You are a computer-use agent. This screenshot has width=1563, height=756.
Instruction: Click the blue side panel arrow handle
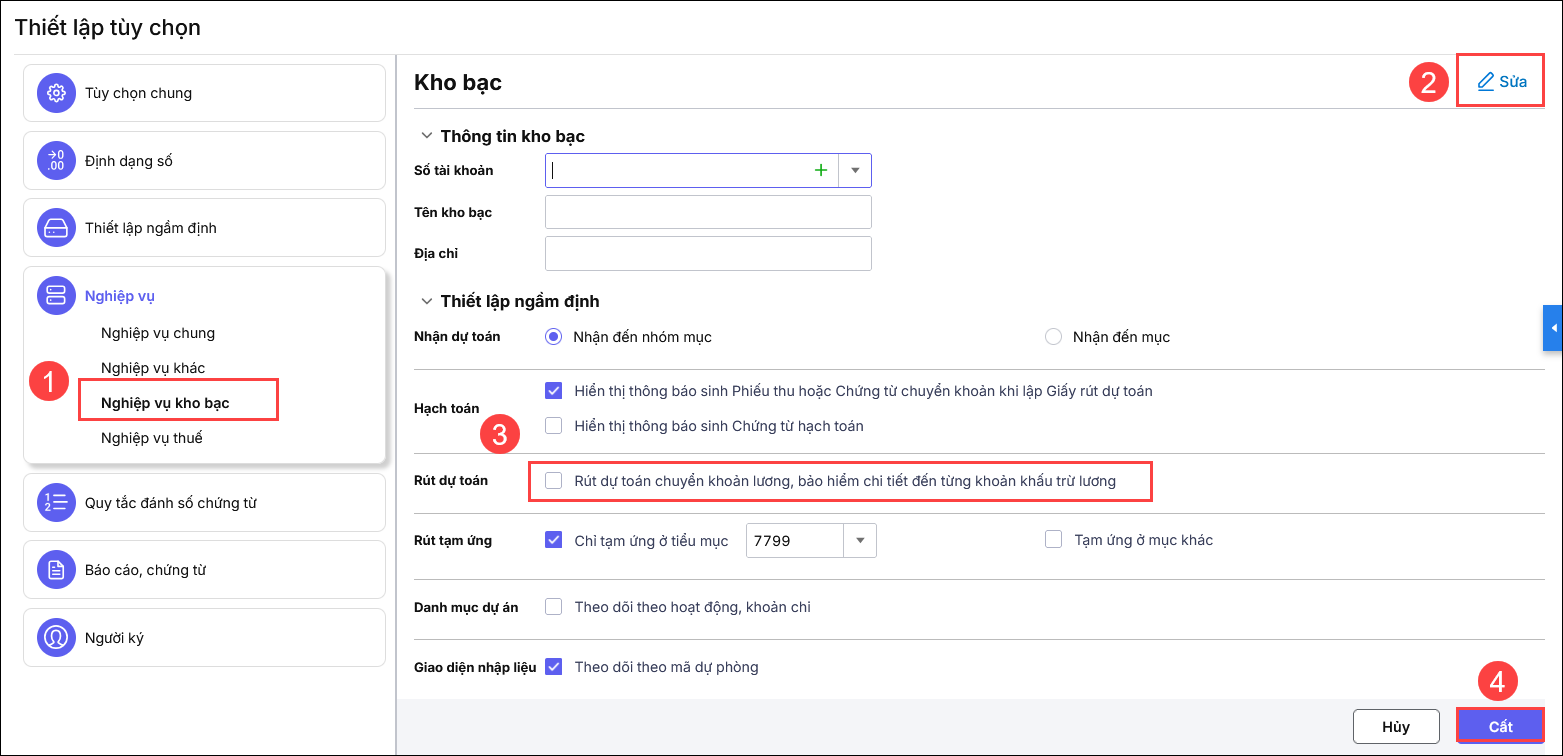pyautogui.click(x=1553, y=328)
